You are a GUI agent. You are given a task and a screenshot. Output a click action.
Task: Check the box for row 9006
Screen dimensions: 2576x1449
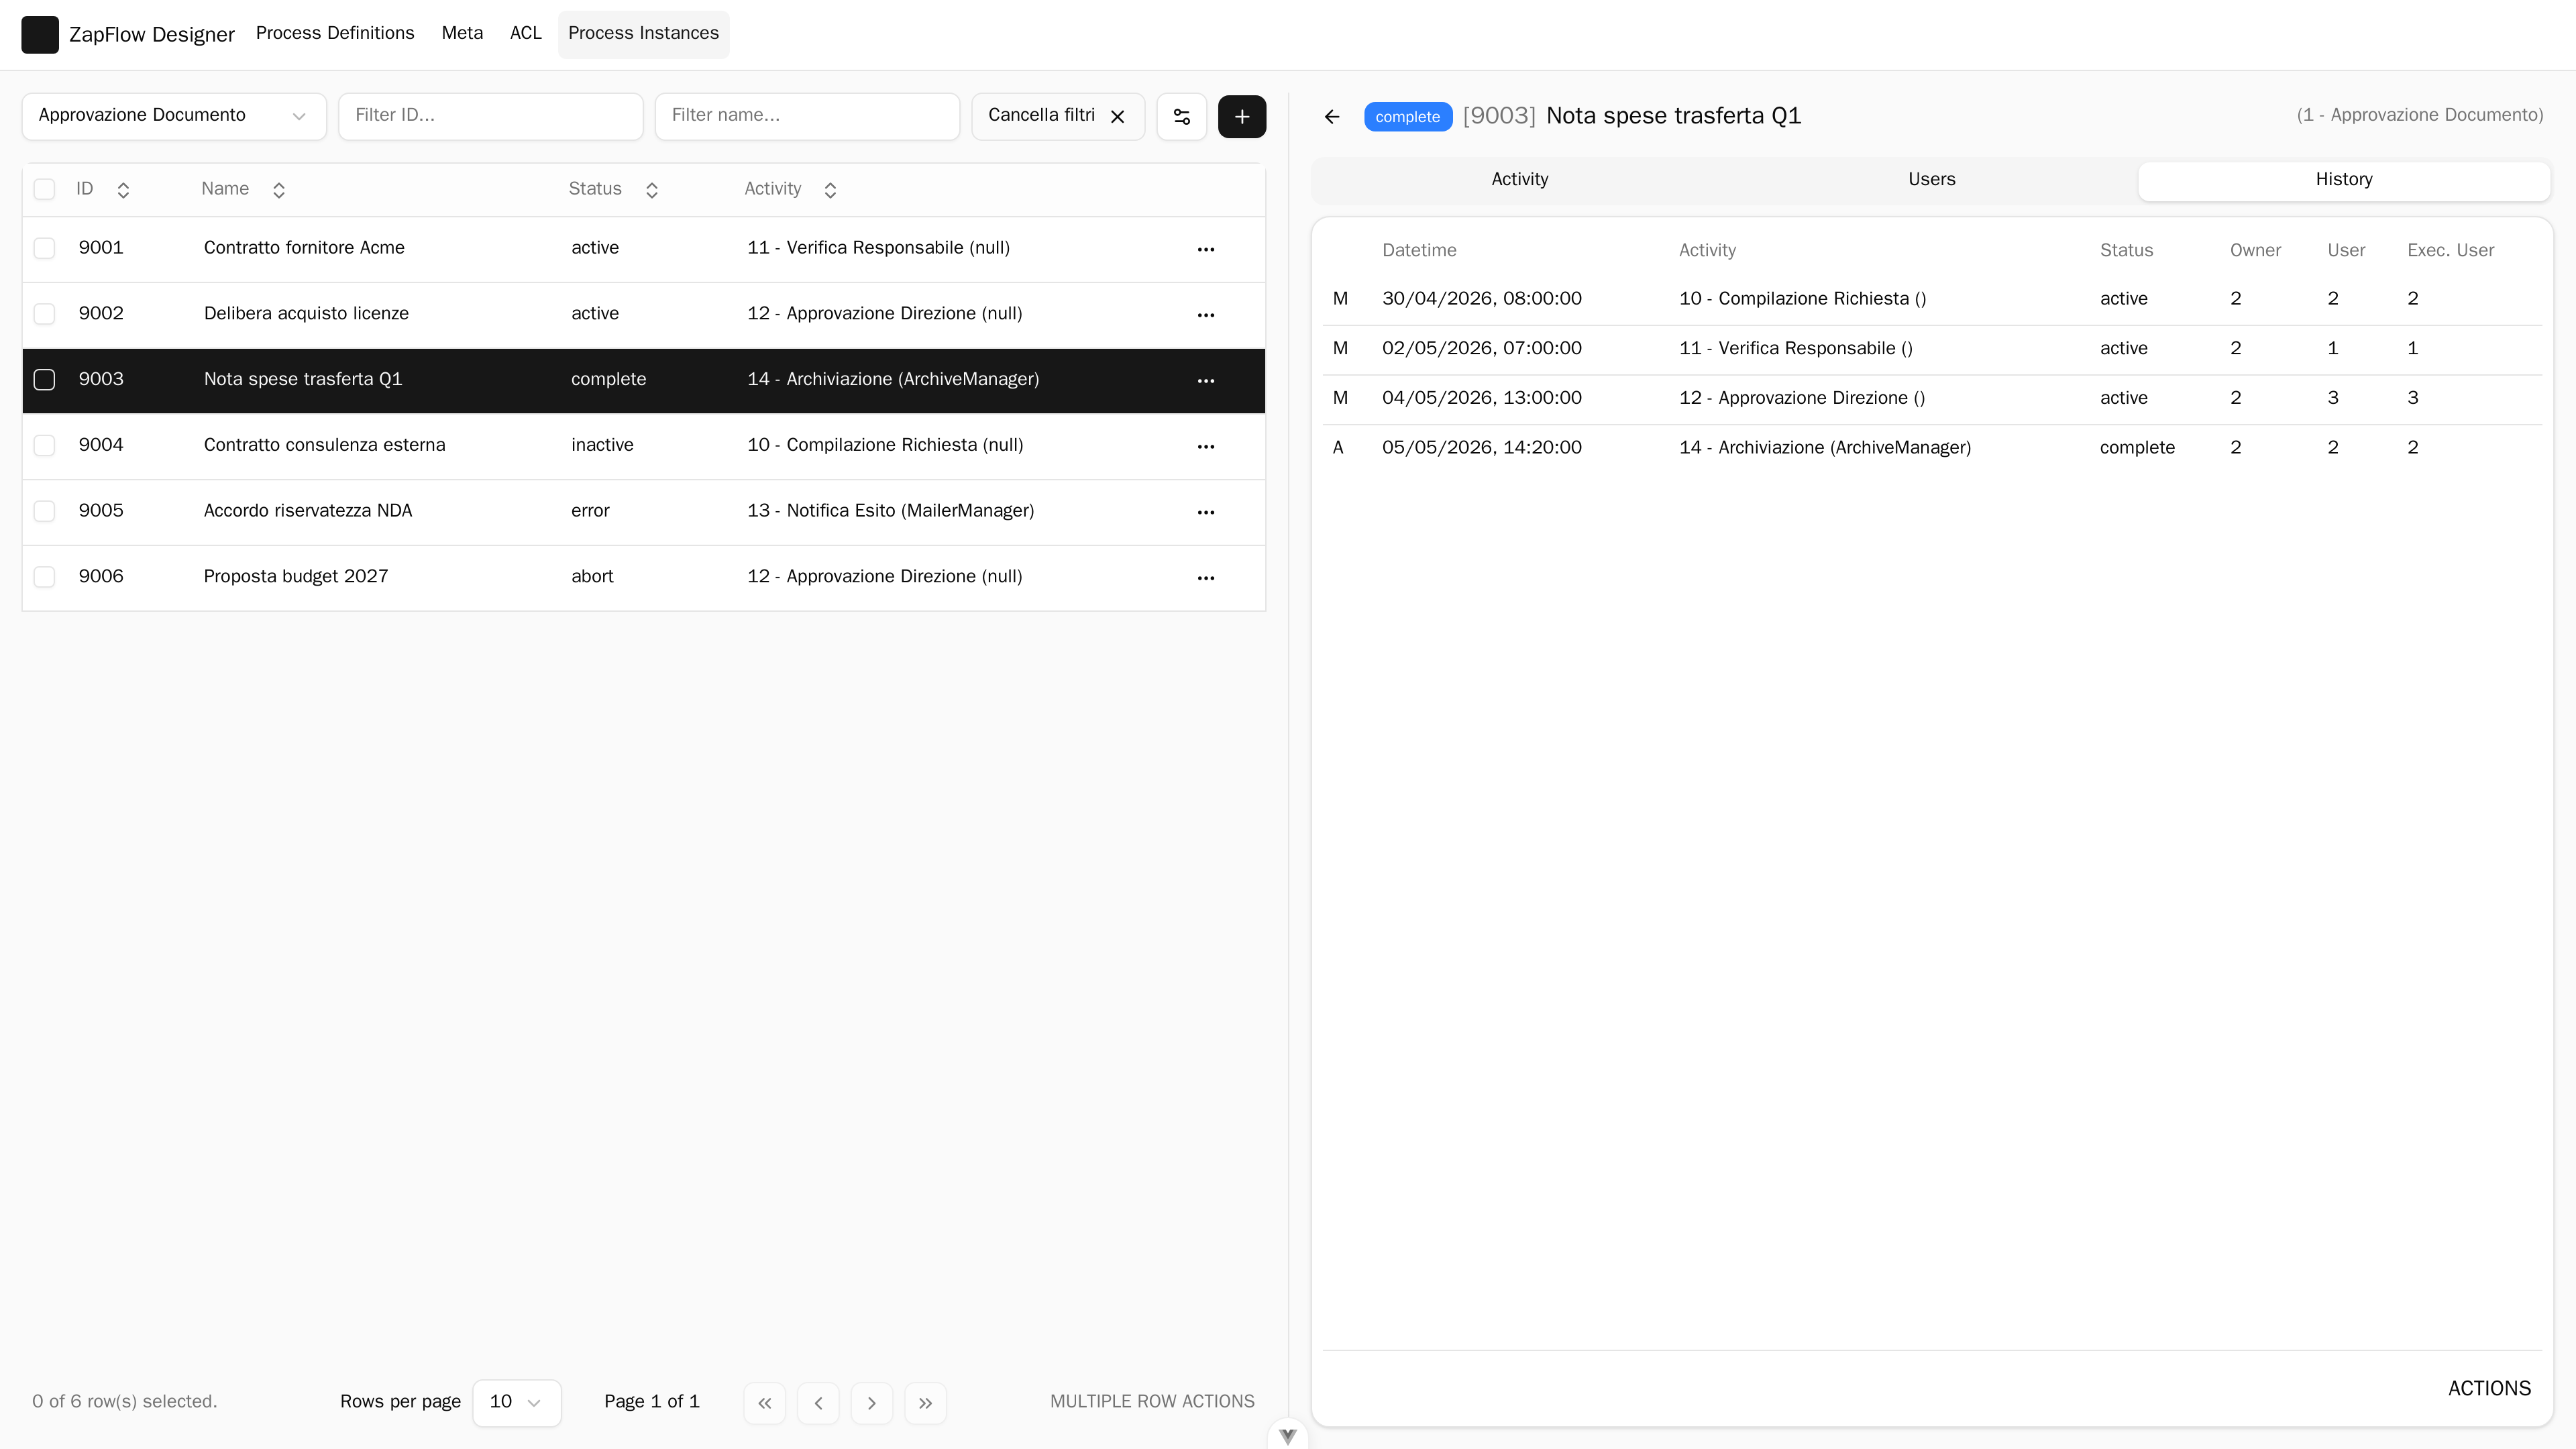pos(44,577)
